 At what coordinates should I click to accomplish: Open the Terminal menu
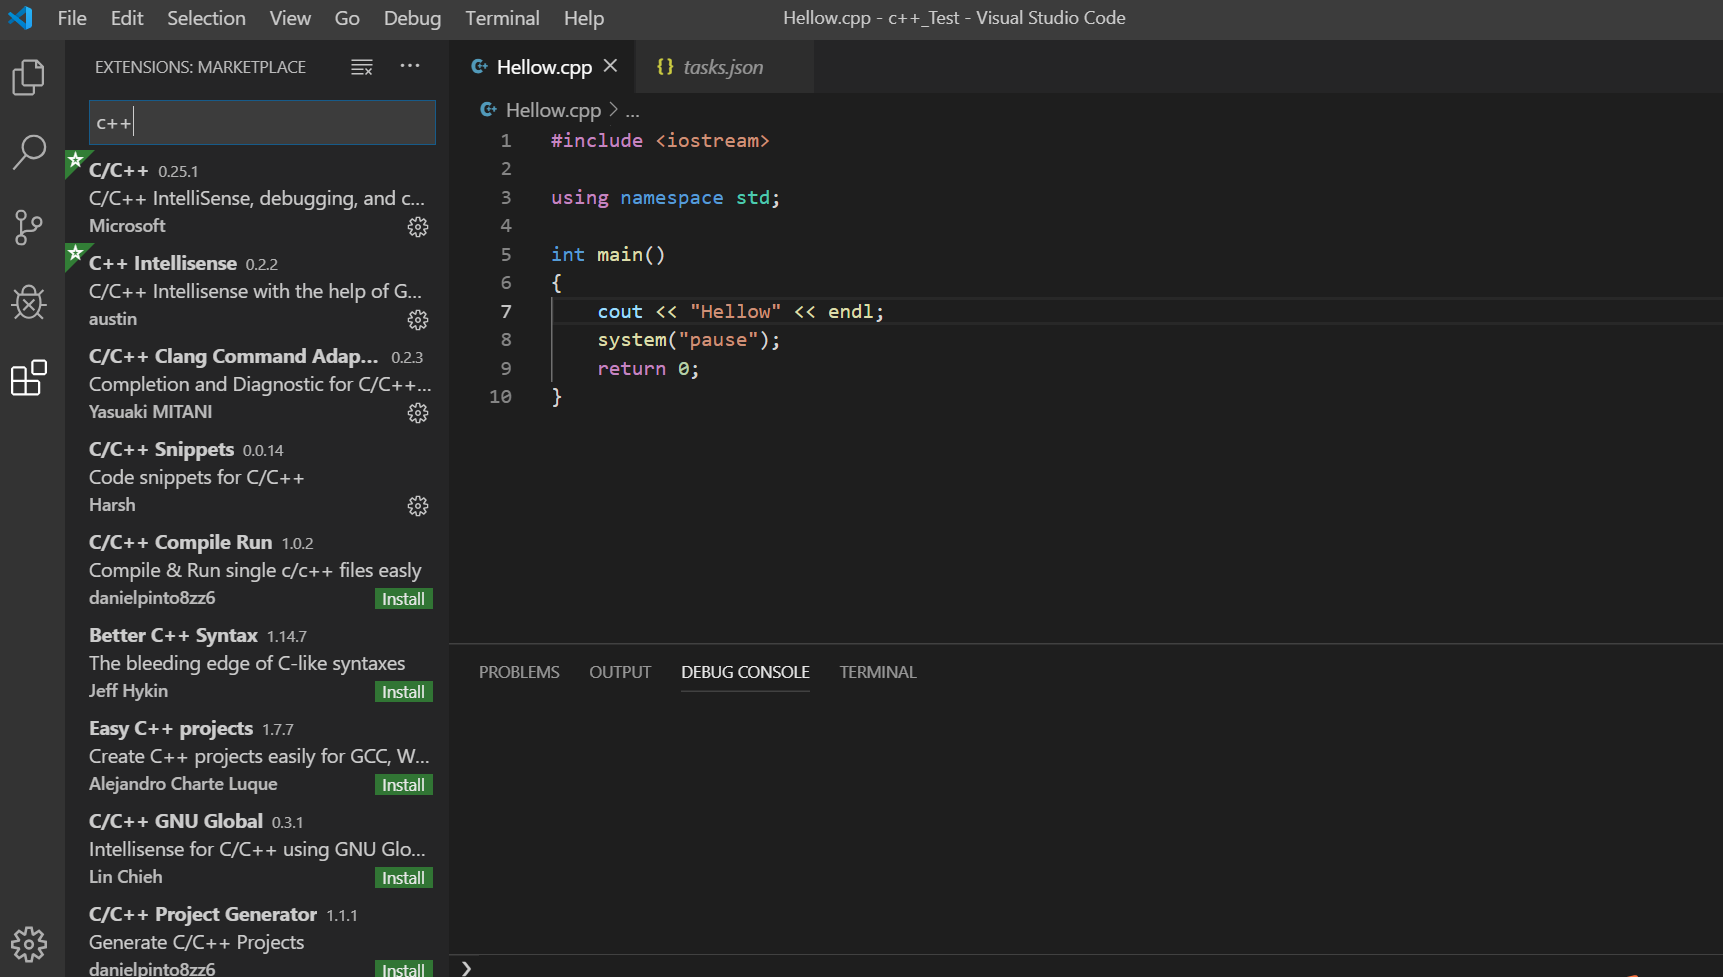pos(502,18)
